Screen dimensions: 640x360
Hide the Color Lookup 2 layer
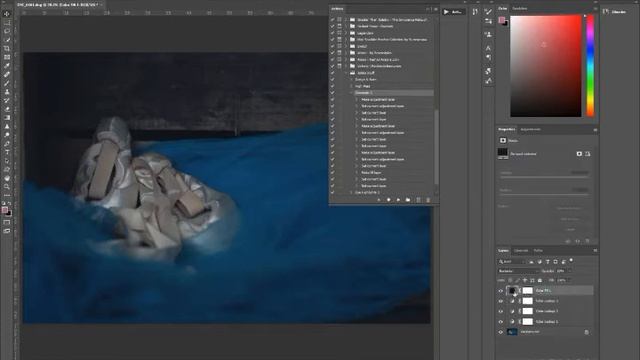(x=501, y=311)
